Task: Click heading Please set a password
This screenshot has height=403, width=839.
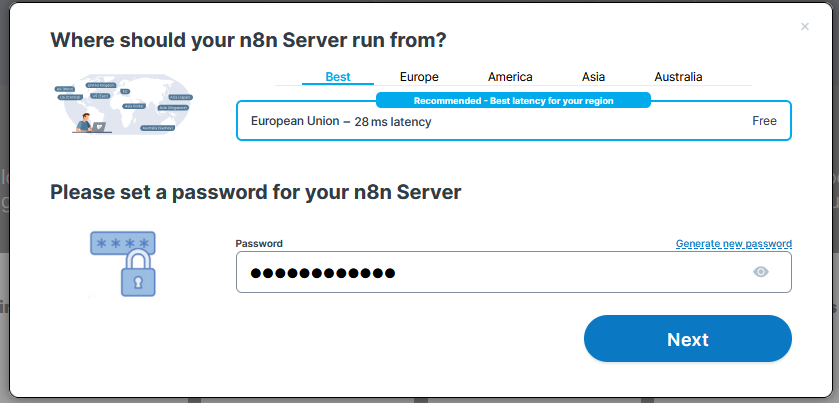Action: [x=255, y=192]
